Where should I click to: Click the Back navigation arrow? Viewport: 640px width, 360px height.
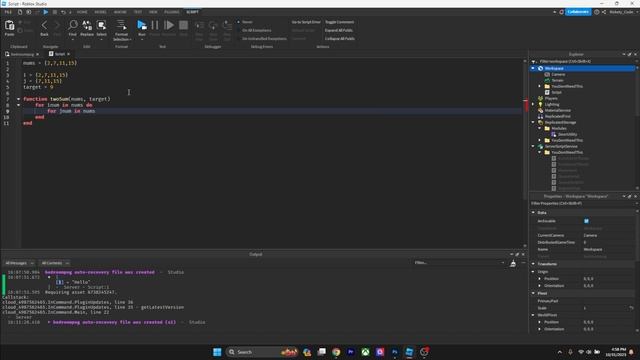coord(44,25)
